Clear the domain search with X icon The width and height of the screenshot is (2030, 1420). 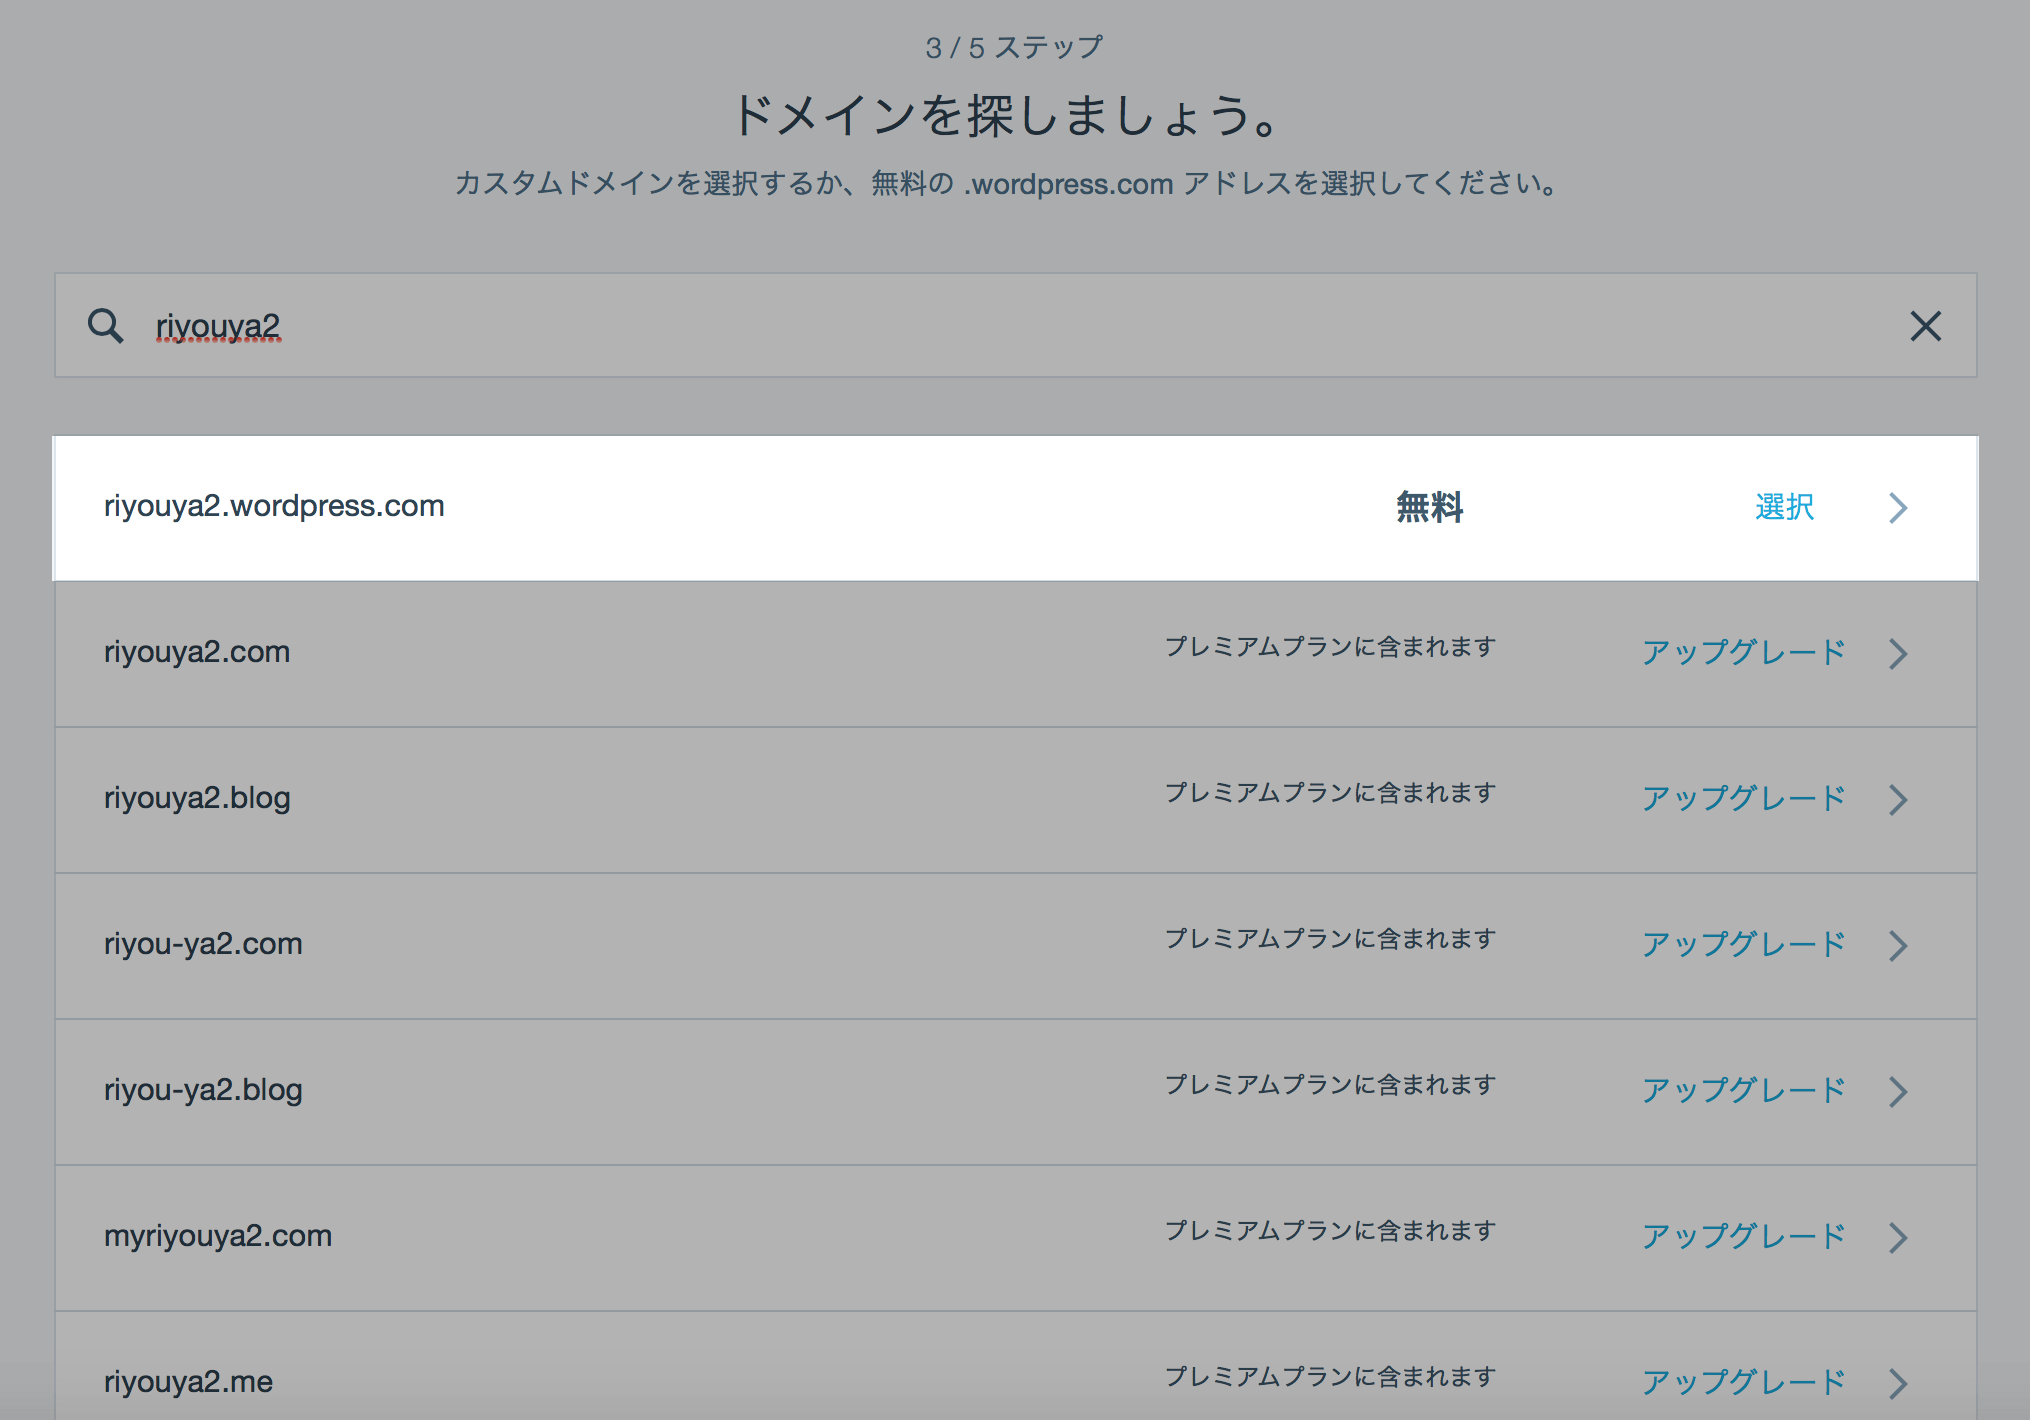(1925, 326)
